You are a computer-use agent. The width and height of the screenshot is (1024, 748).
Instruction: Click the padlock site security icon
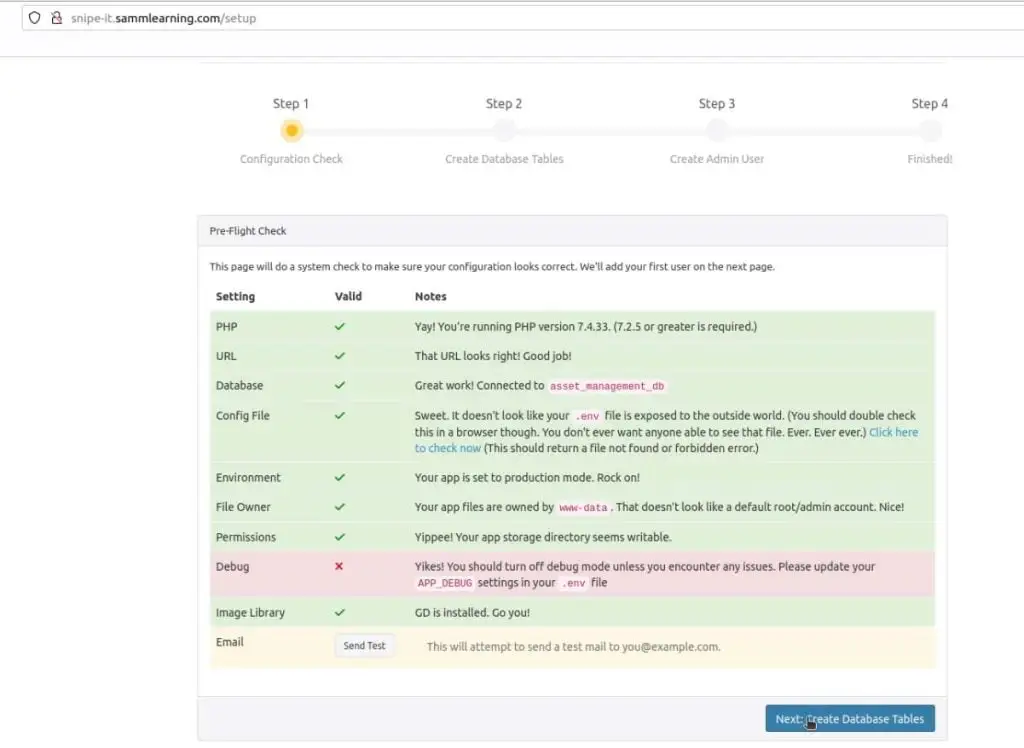(x=57, y=18)
